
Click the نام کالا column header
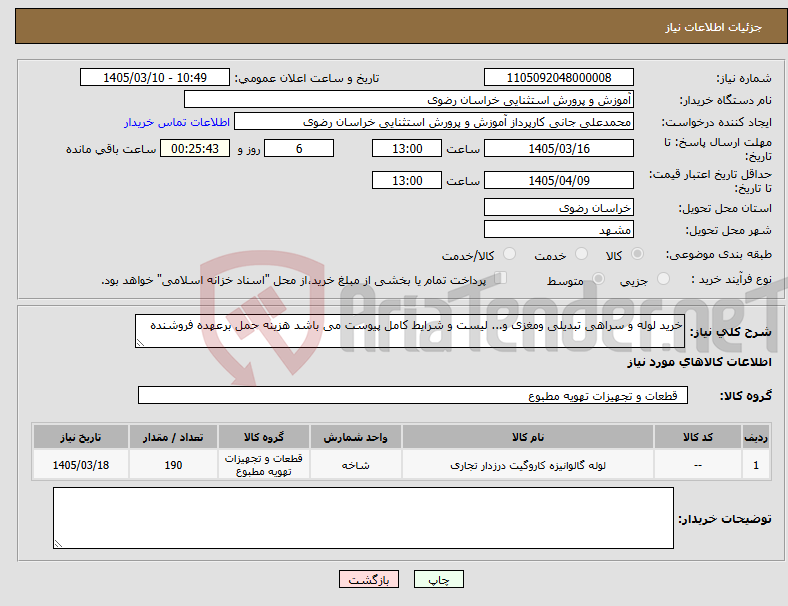pyautogui.click(x=528, y=437)
